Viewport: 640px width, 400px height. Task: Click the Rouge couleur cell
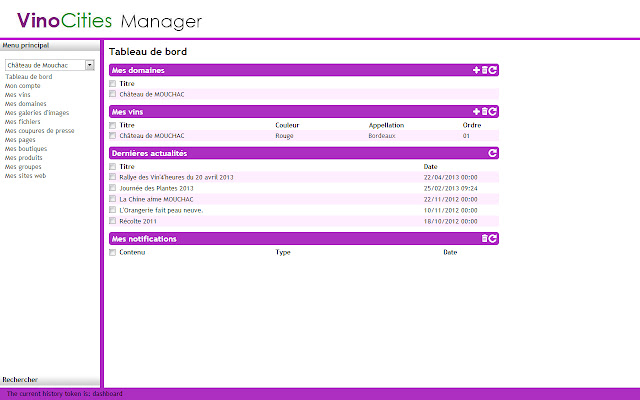pos(284,136)
